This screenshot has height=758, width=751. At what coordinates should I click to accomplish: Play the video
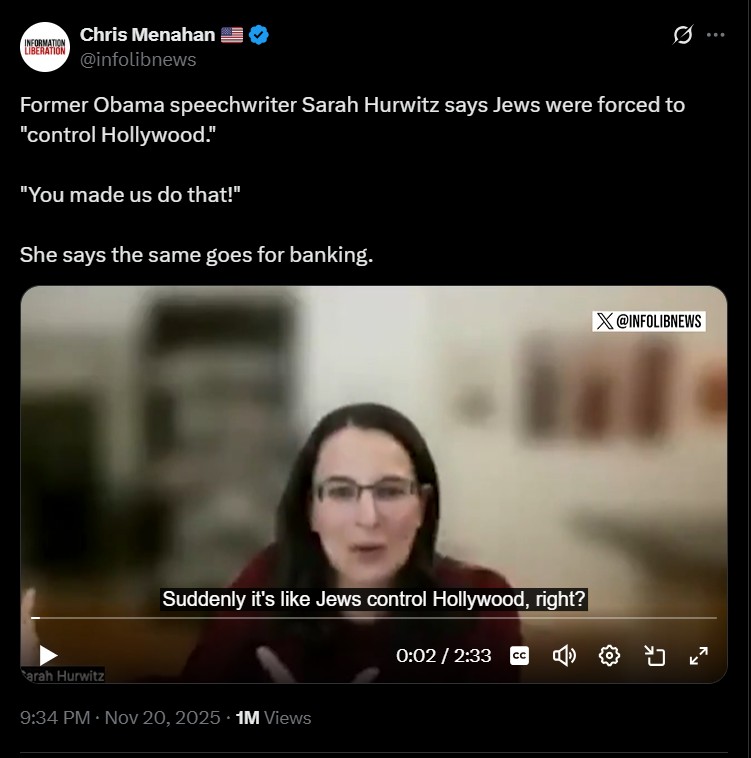point(48,656)
